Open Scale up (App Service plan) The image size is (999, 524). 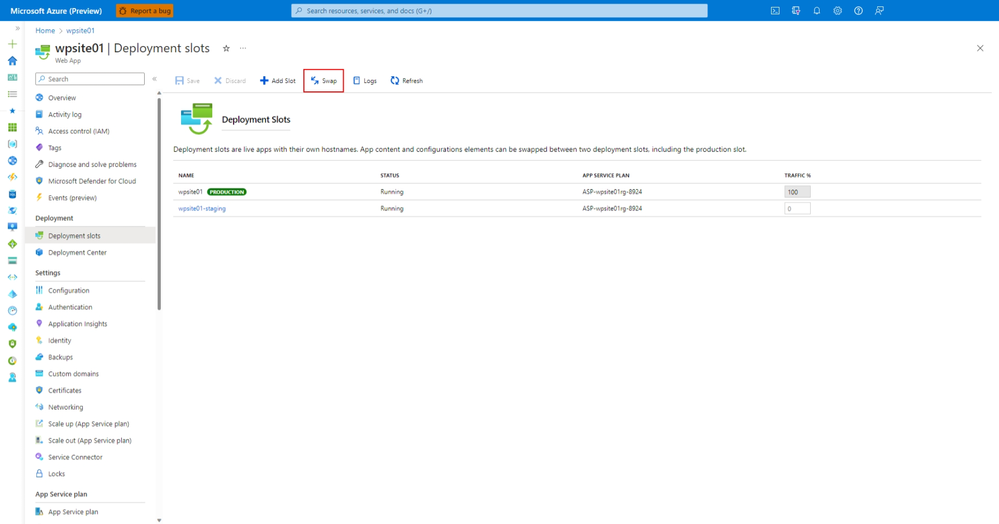[x=89, y=424]
